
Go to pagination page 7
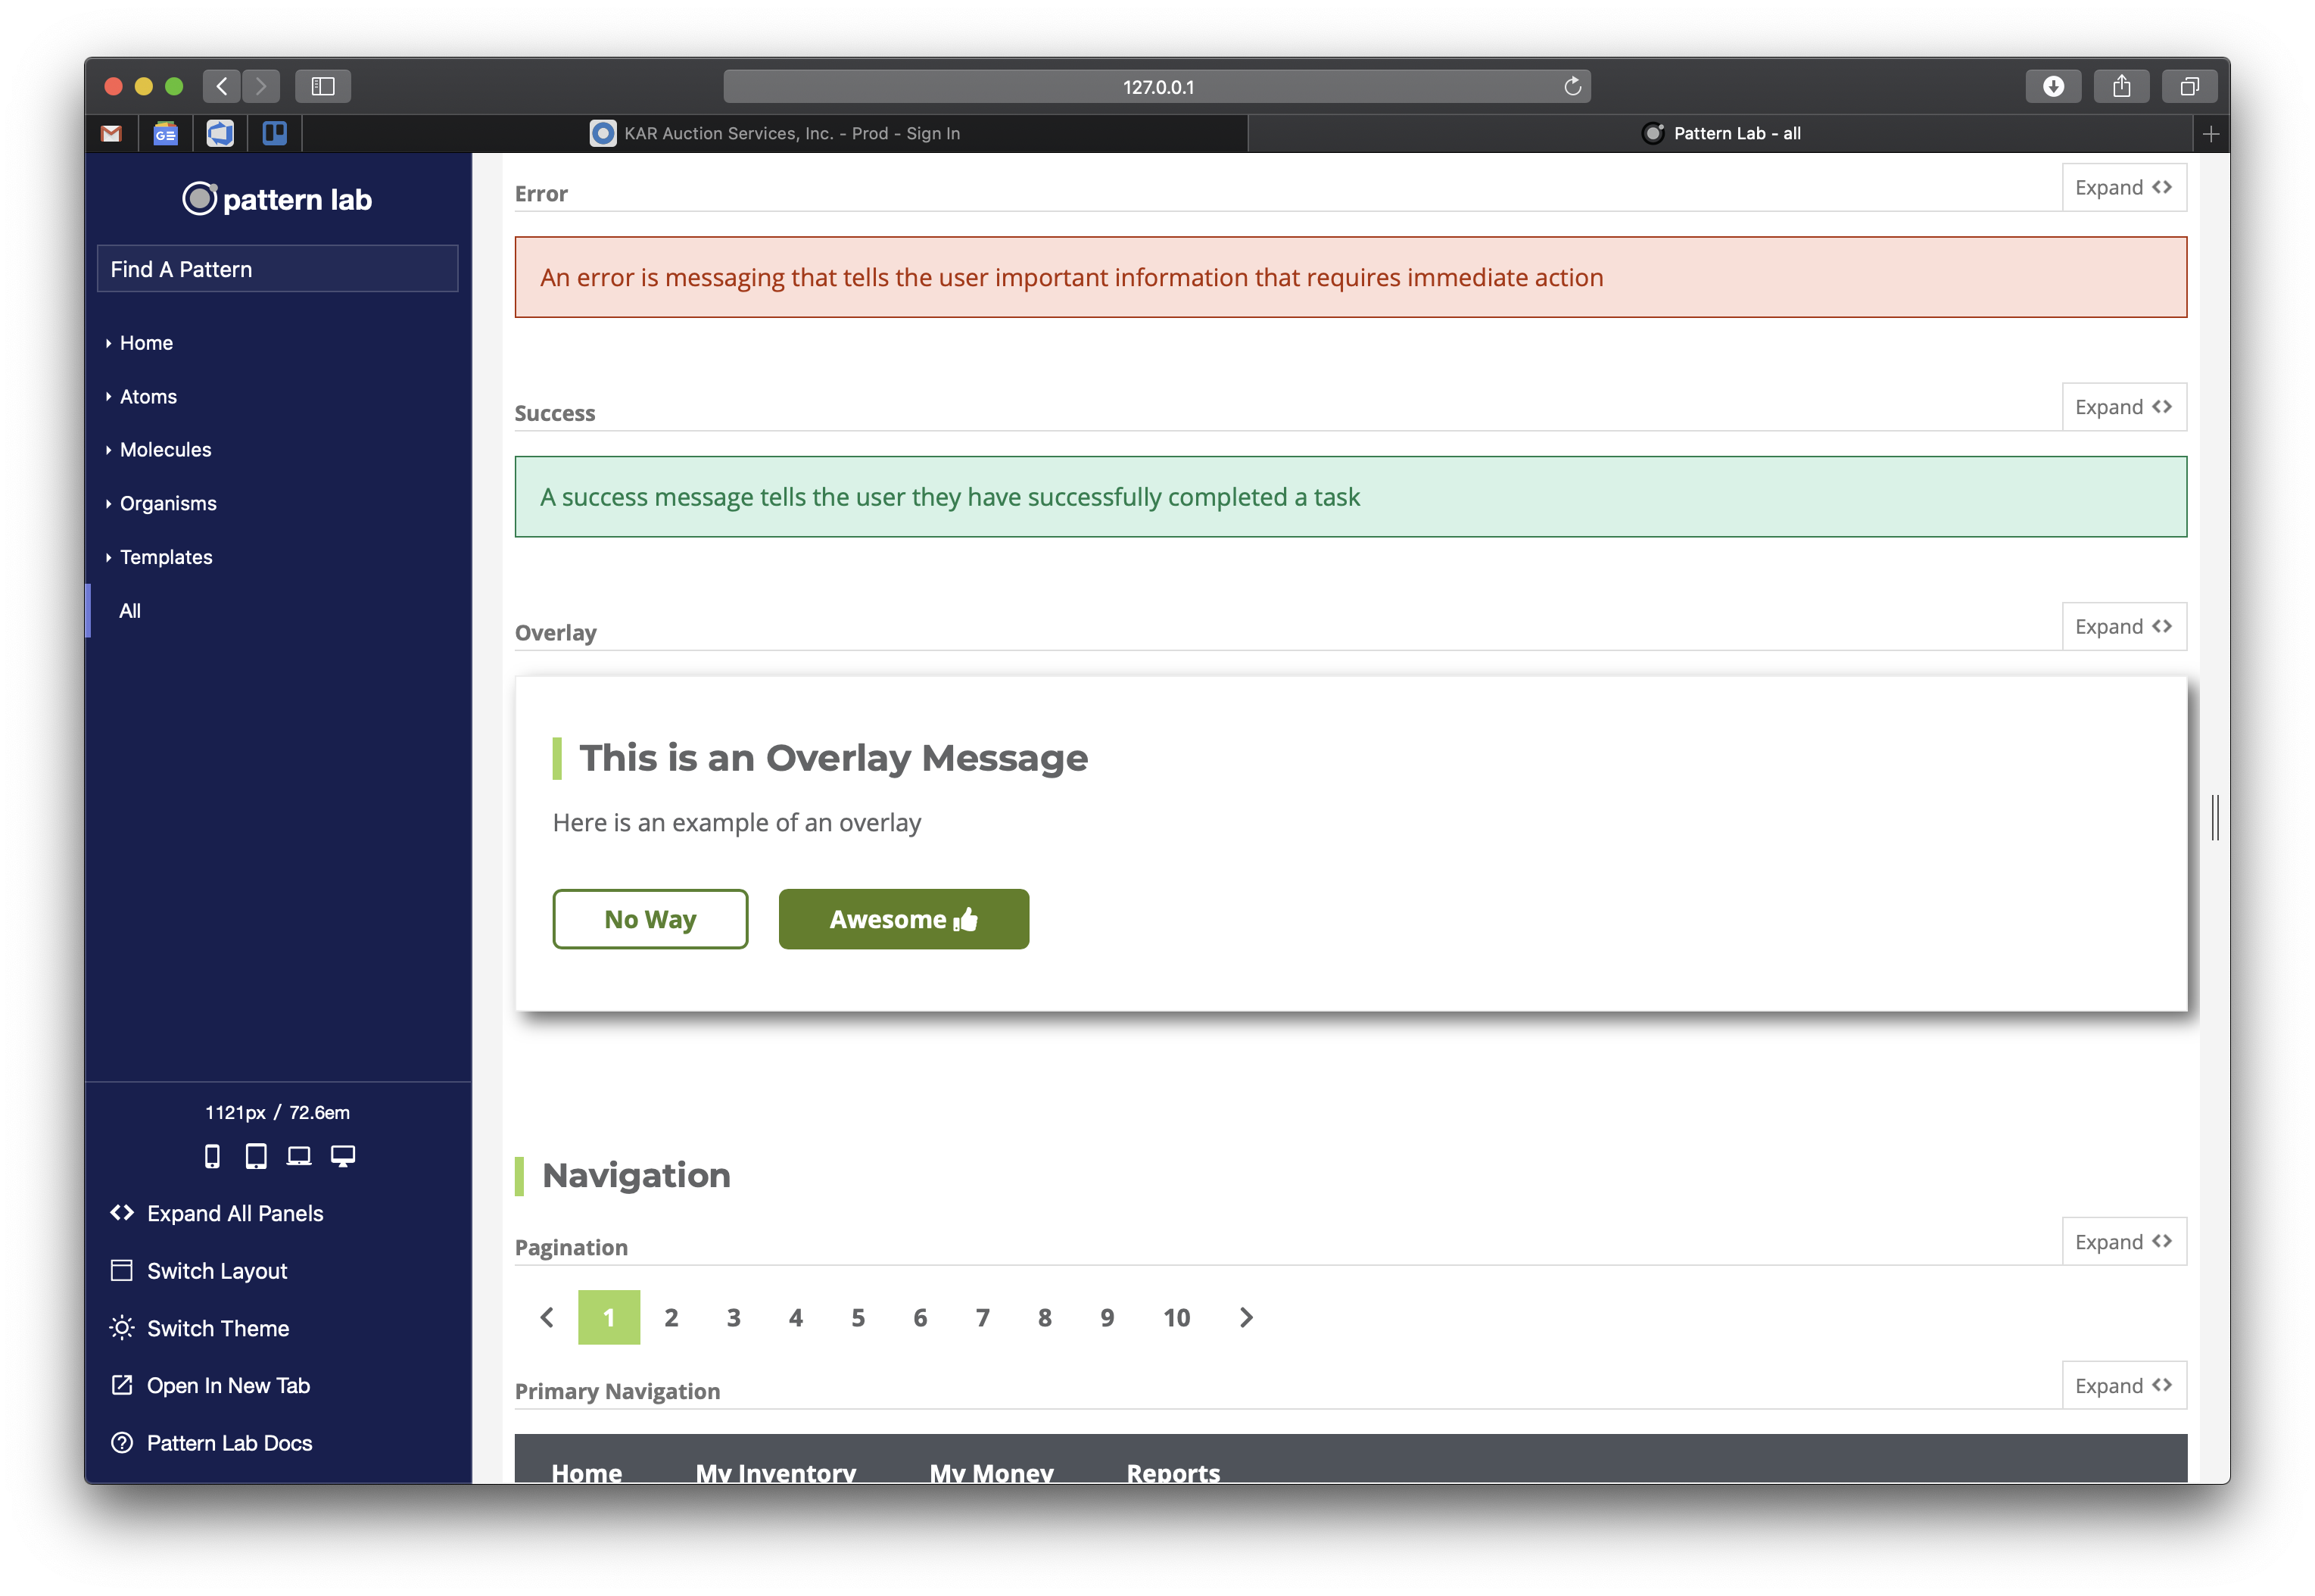(983, 1317)
